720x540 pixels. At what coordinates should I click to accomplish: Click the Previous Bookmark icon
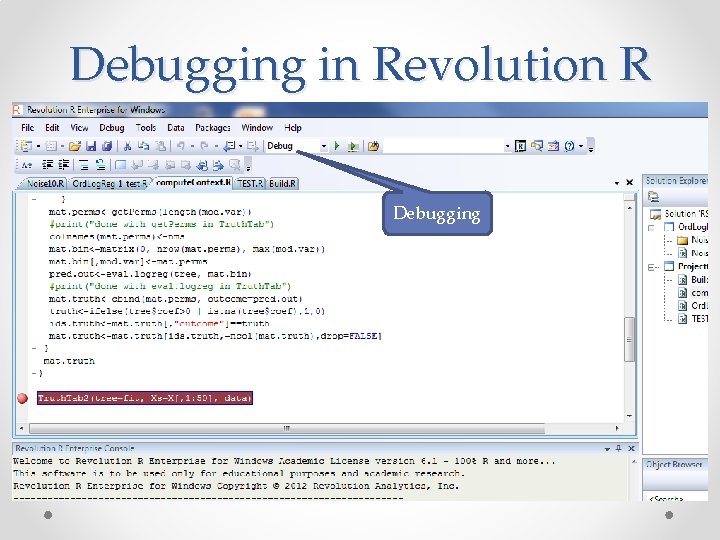pos(137,165)
